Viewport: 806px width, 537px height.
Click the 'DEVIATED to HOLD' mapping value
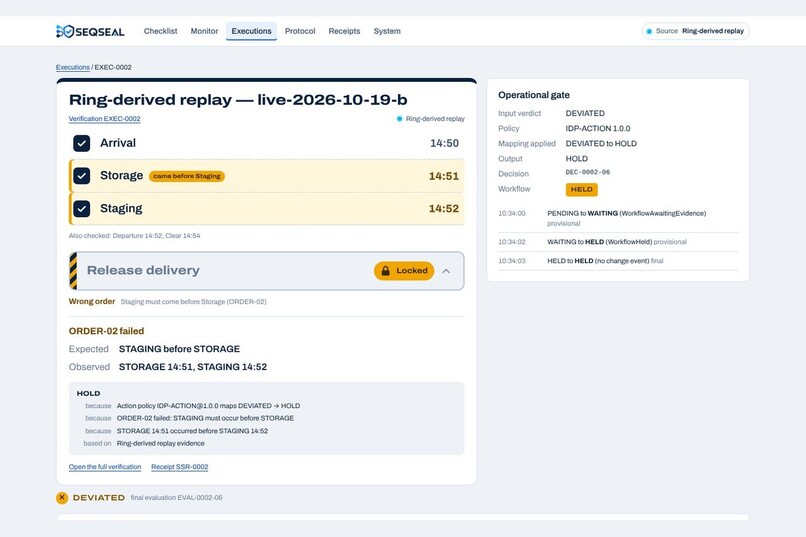pos(601,143)
